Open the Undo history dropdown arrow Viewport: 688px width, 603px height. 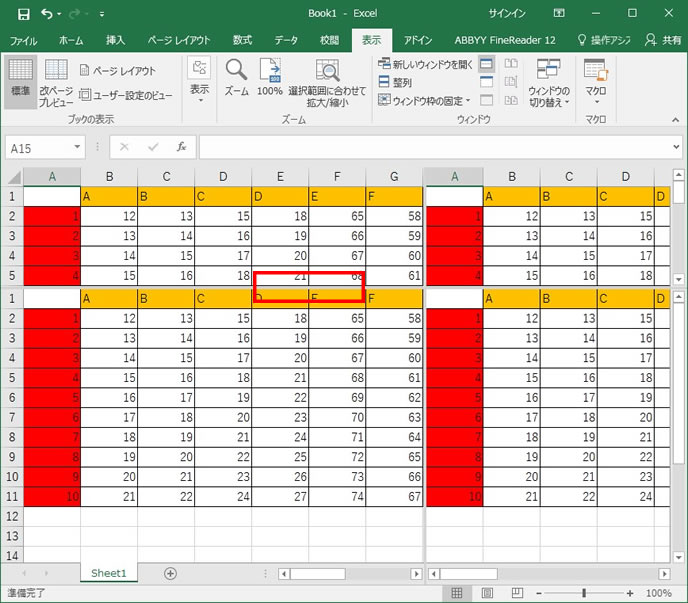click(x=59, y=14)
